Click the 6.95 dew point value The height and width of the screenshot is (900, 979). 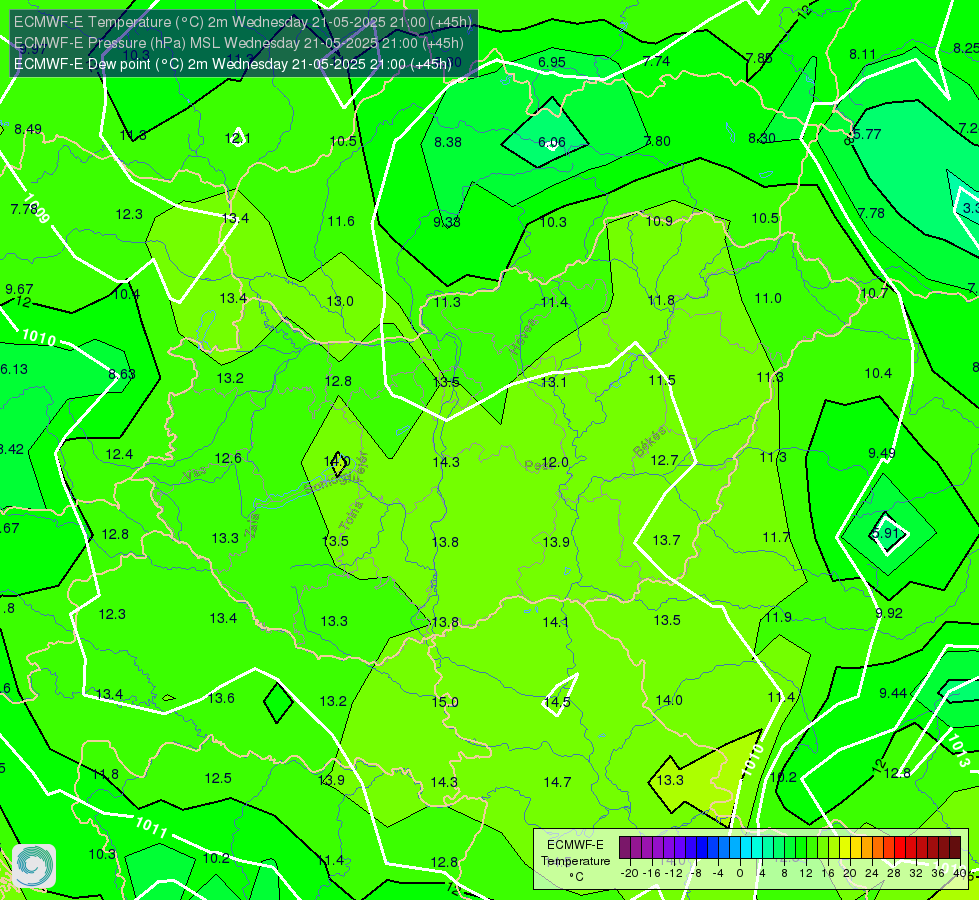click(552, 62)
